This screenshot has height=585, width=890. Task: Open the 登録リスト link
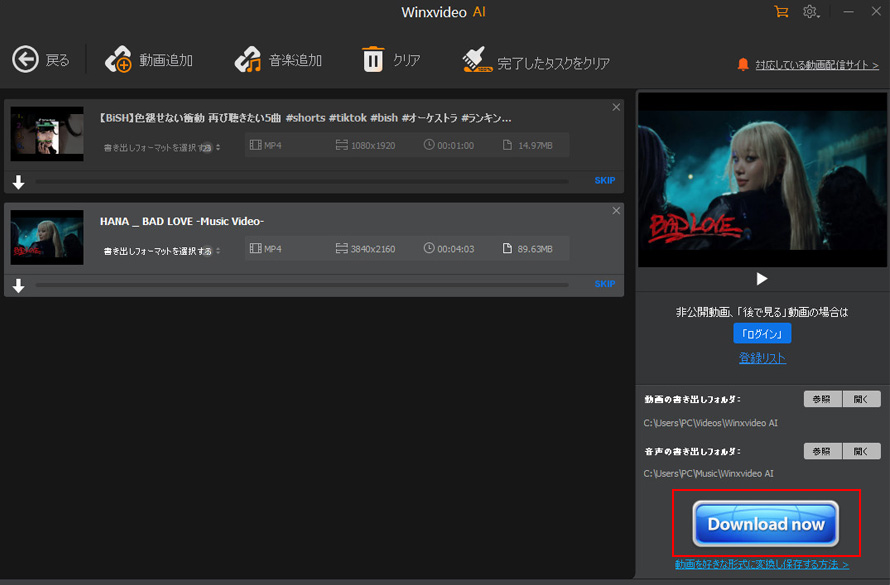coord(762,358)
